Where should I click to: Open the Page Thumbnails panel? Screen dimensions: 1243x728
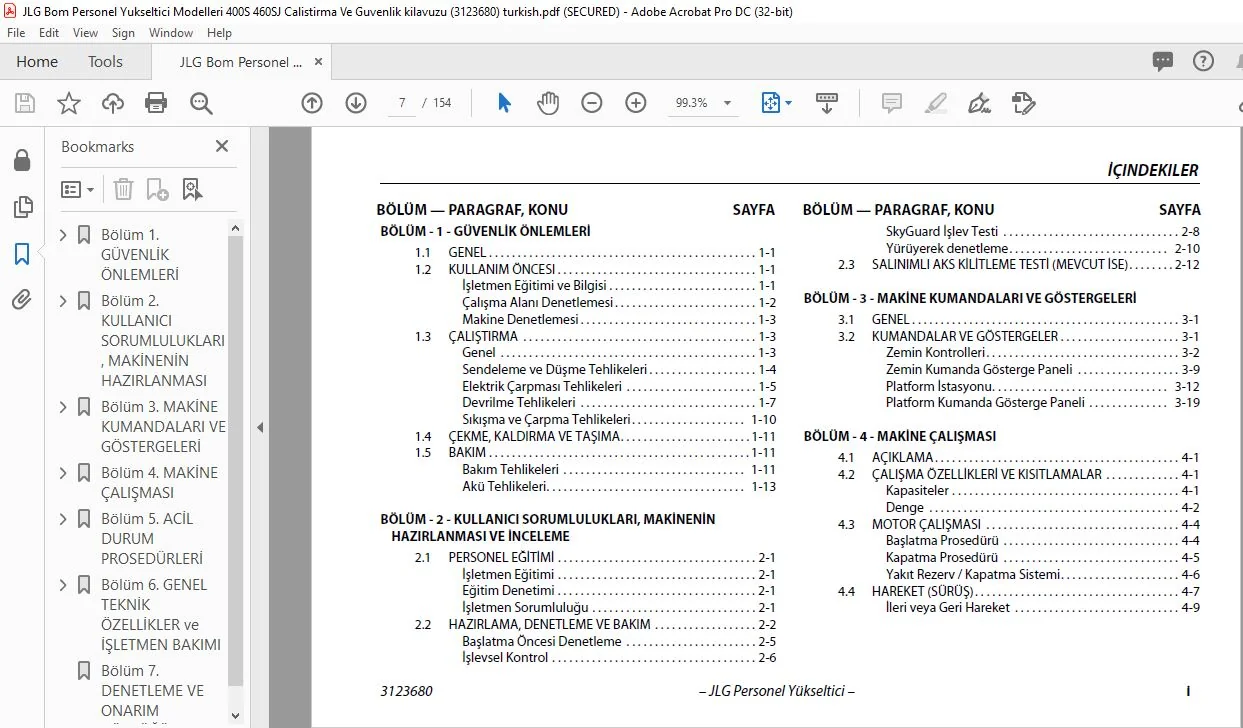pos(22,208)
